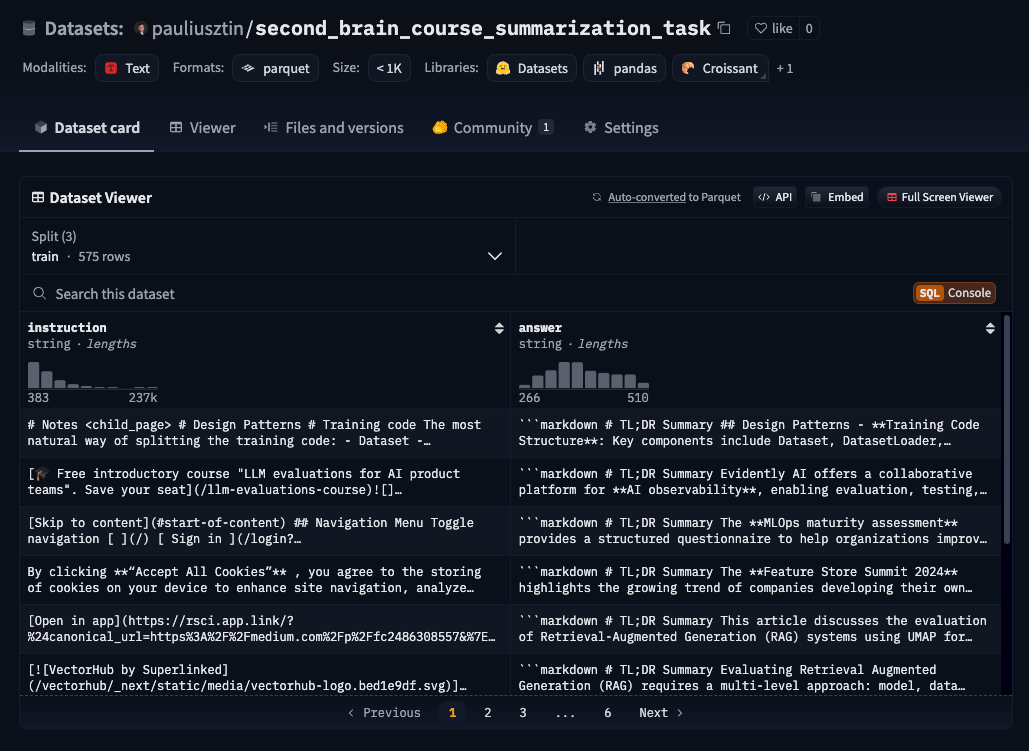Open the API button
1029x751 pixels.
[775, 197]
